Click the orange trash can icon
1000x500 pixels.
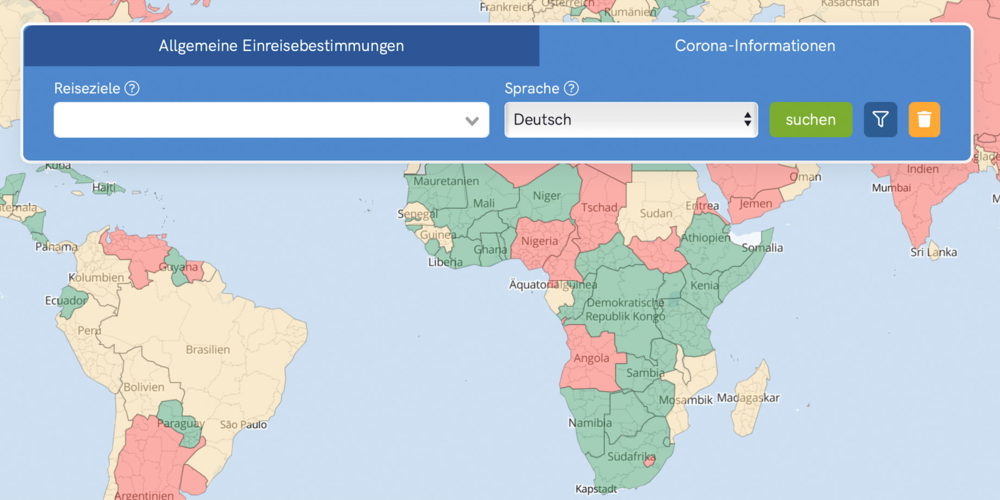(924, 120)
